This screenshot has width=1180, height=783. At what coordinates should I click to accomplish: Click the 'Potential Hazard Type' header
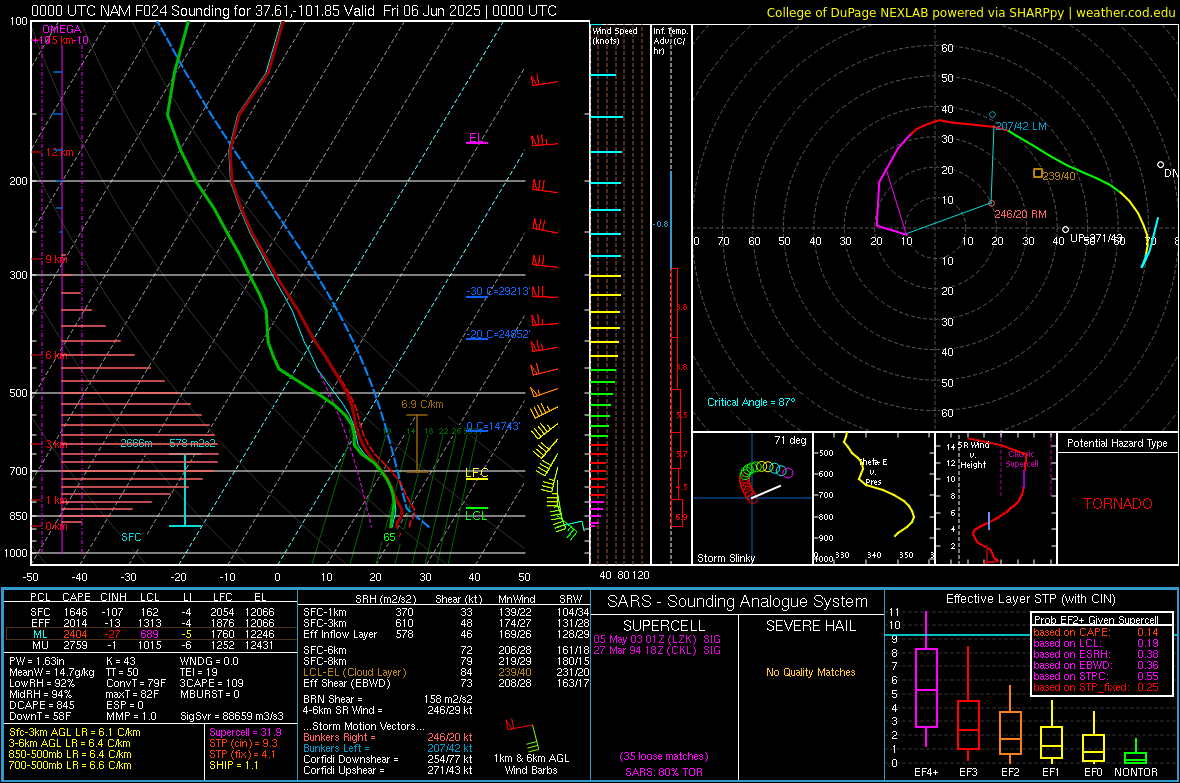click(x=1117, y=443)
